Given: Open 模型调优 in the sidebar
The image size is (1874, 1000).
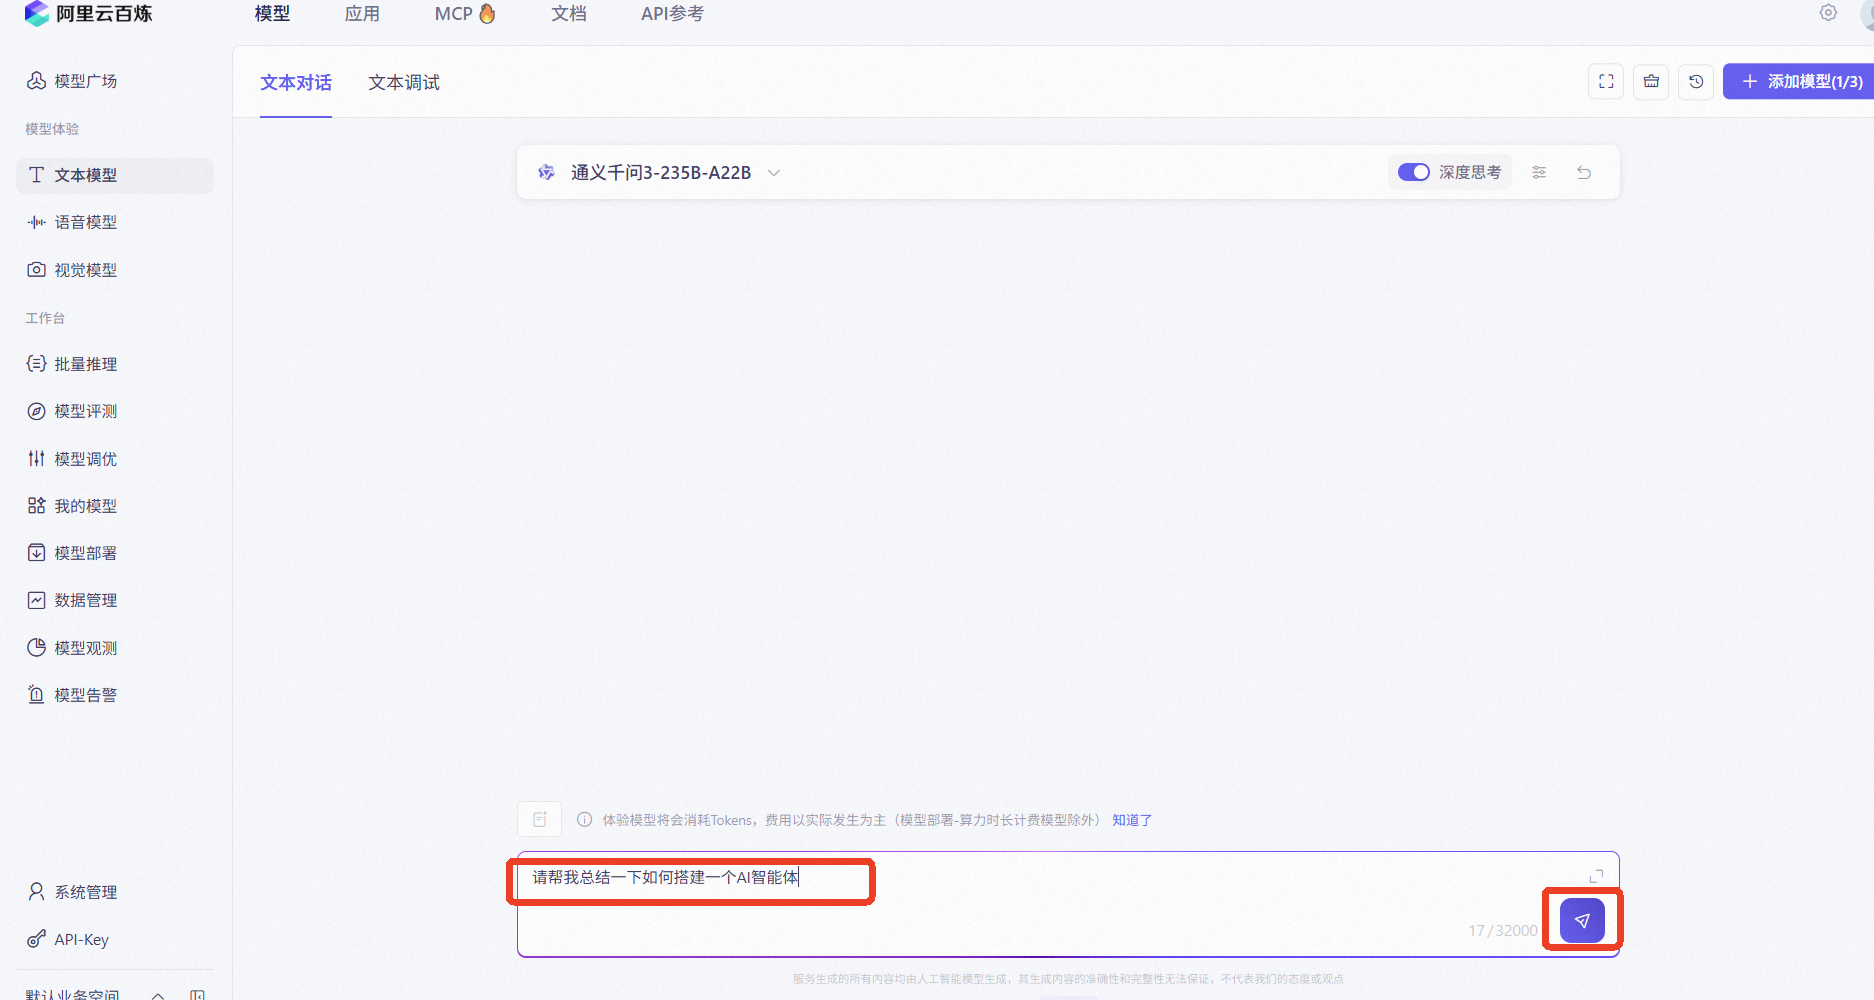Looking at the screenshot, I should point(72,459).
